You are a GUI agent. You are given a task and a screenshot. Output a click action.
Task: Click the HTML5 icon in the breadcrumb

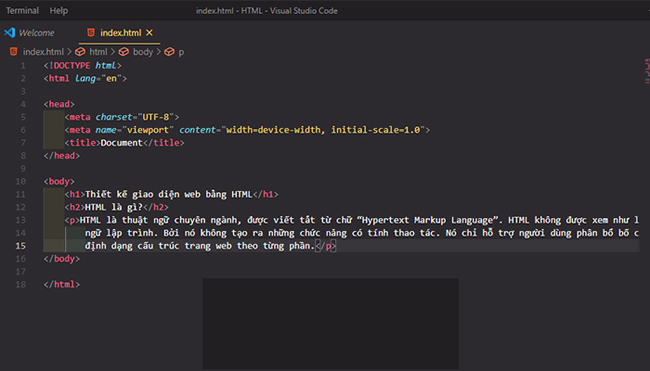(14, 51)
